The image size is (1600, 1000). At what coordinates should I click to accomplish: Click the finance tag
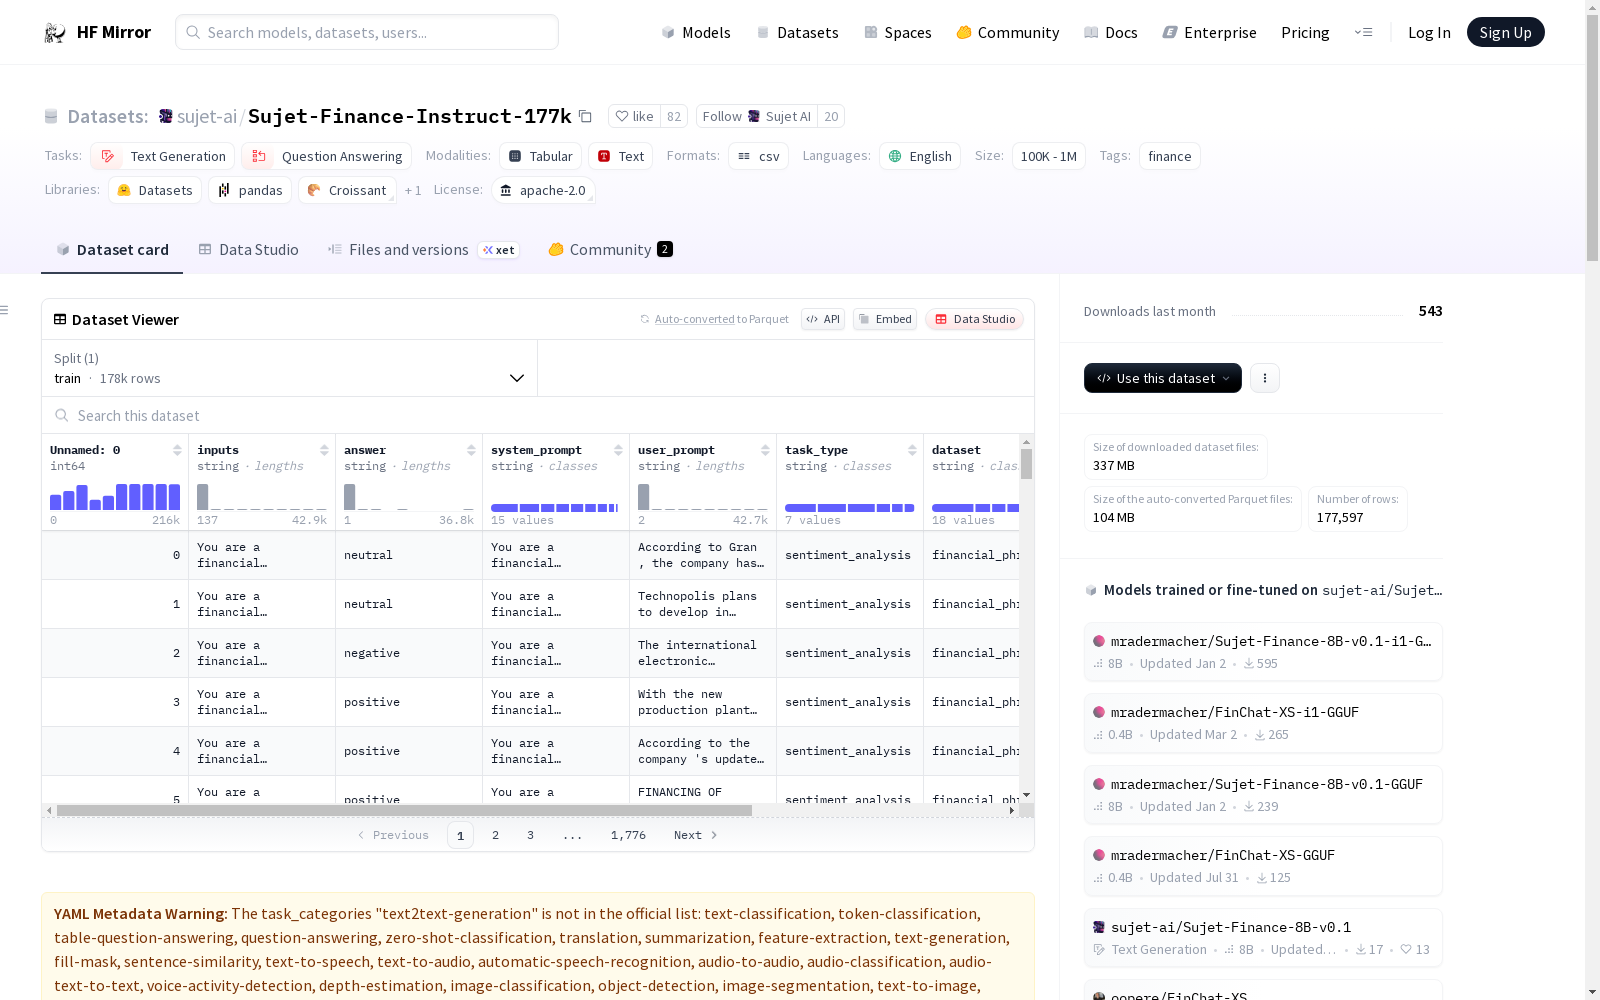(x=1170, y=156)
